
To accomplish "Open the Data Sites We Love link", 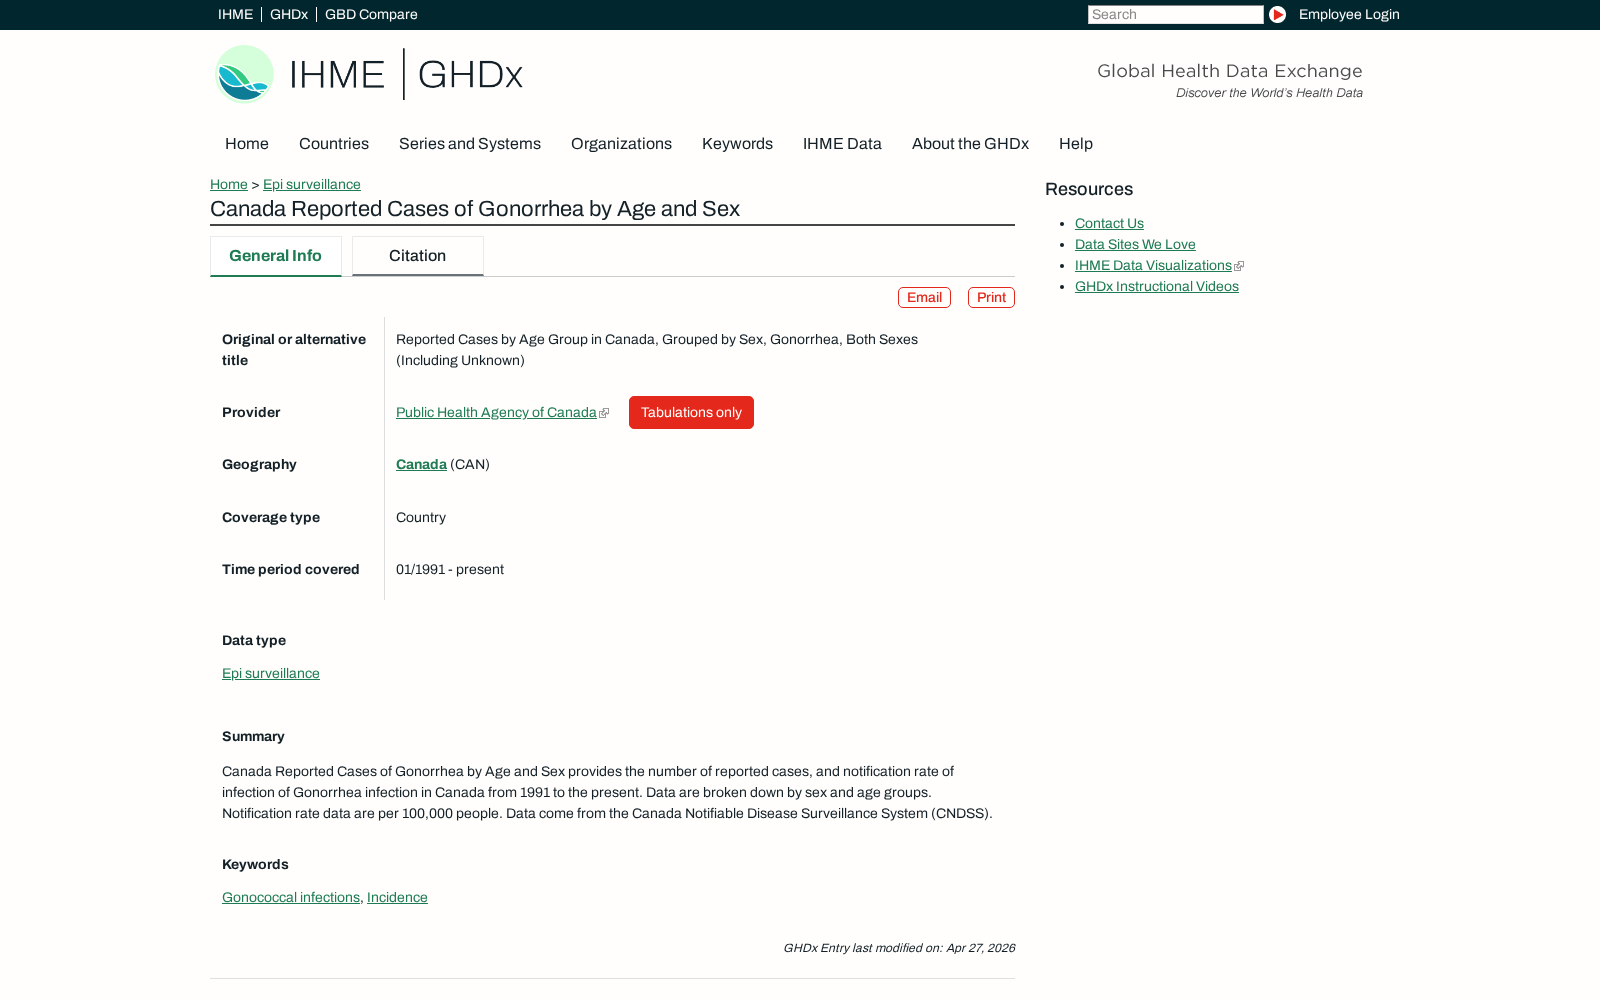I will coord(1135,245).
